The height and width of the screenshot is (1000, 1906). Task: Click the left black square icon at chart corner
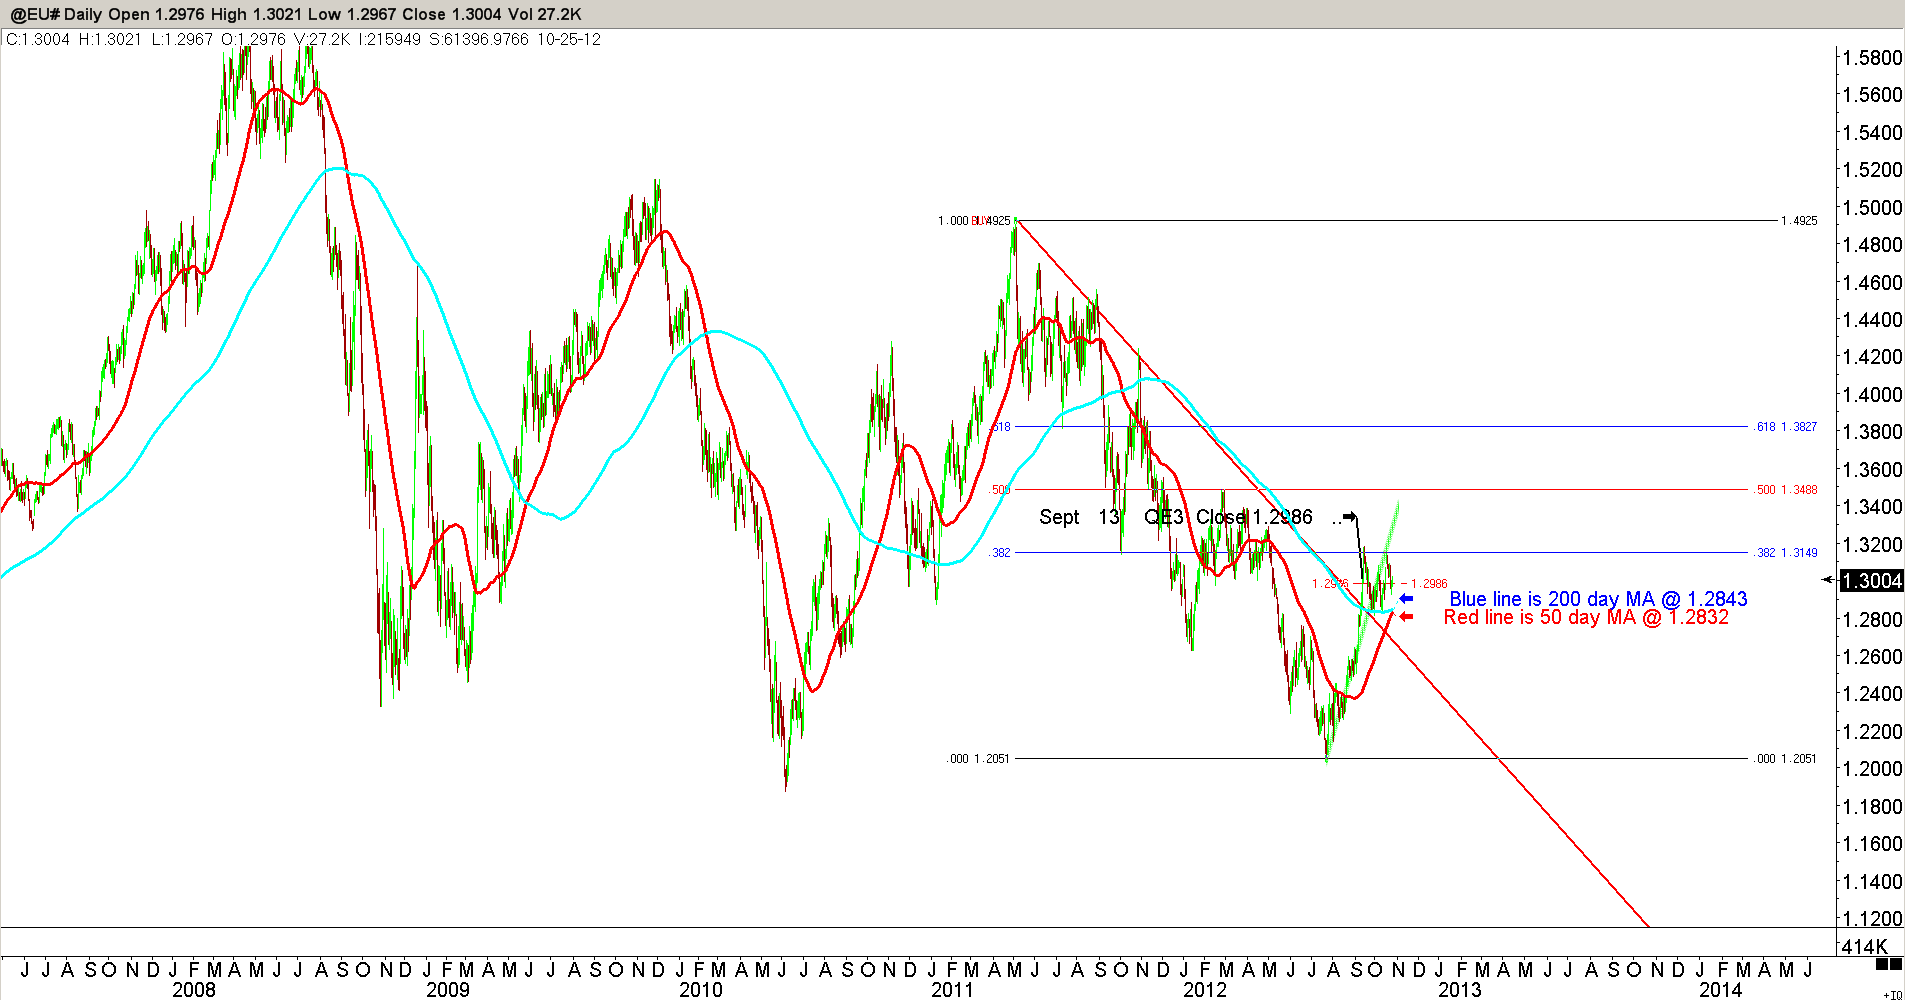[1881, 964]
